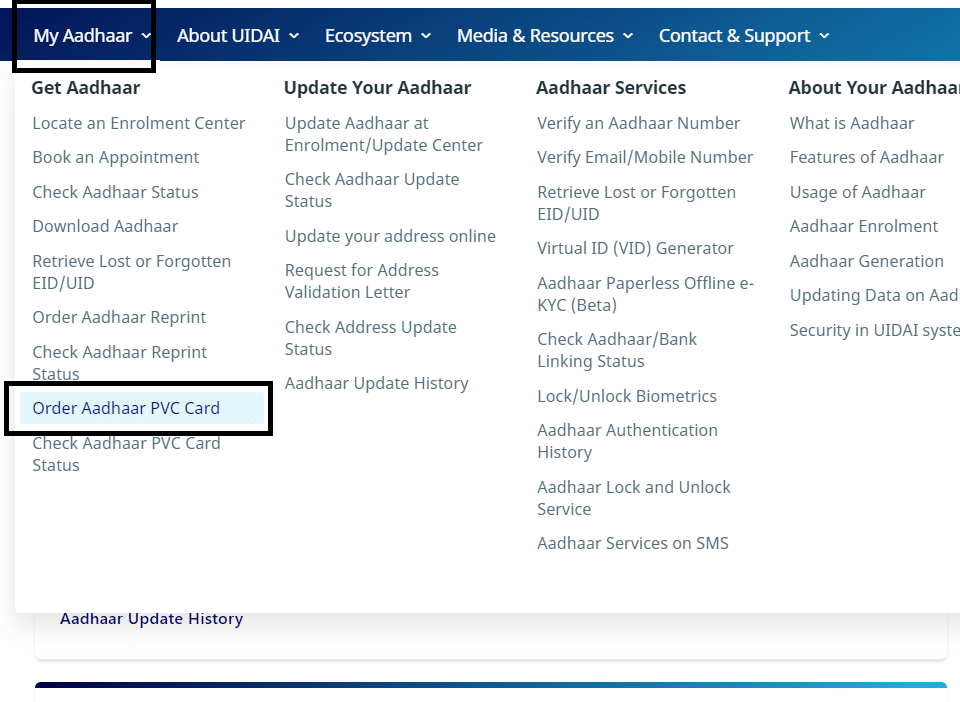Open Aadhaar Services on SMS
The height and width of the screenshot is (702, 960).
632,543
